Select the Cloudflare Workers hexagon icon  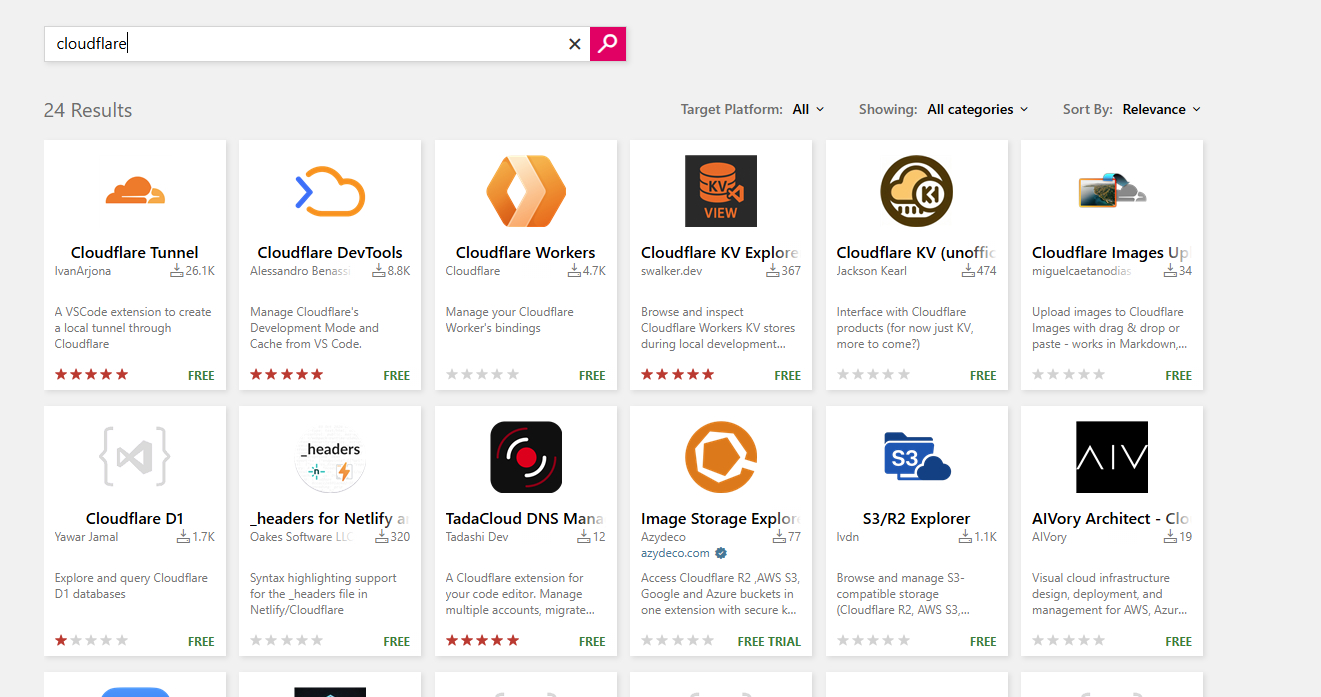tap(526, 191)
